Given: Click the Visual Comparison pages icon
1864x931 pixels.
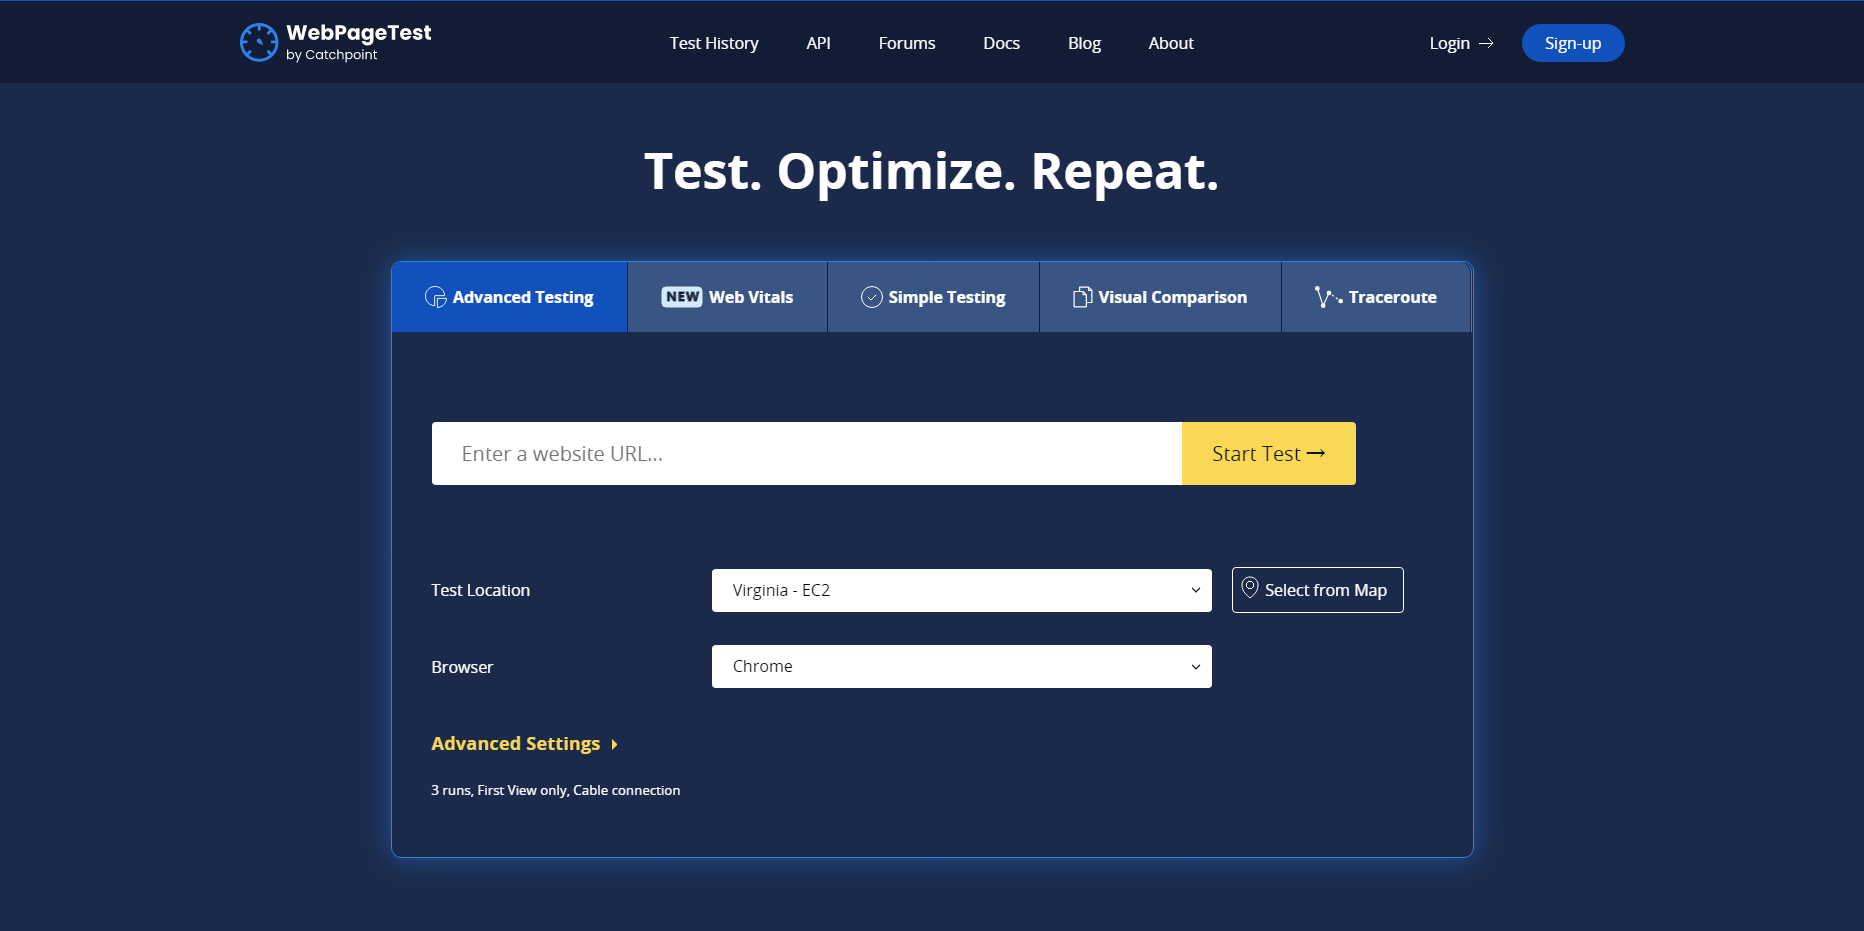Looking at the screenshot, I should coord(1082,297).
